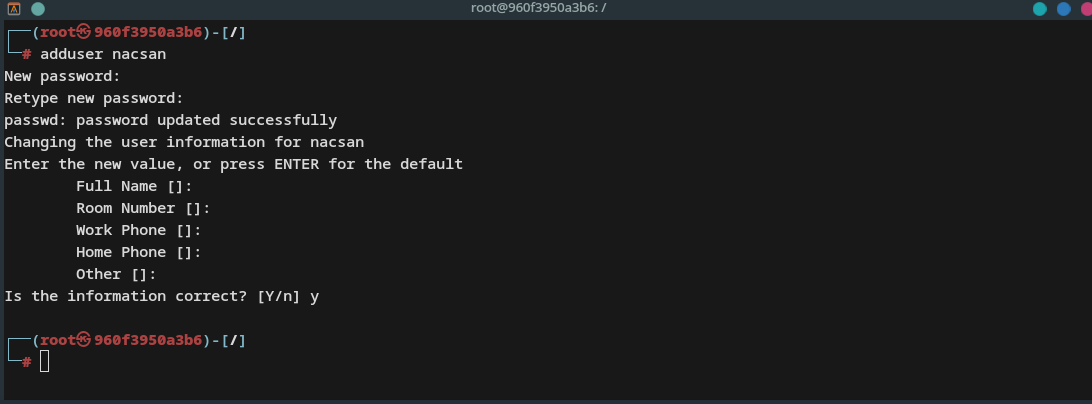Click the red hash symbol before adduser
This screenshot has height=404, width=1092.
click(x=26, y=54)
